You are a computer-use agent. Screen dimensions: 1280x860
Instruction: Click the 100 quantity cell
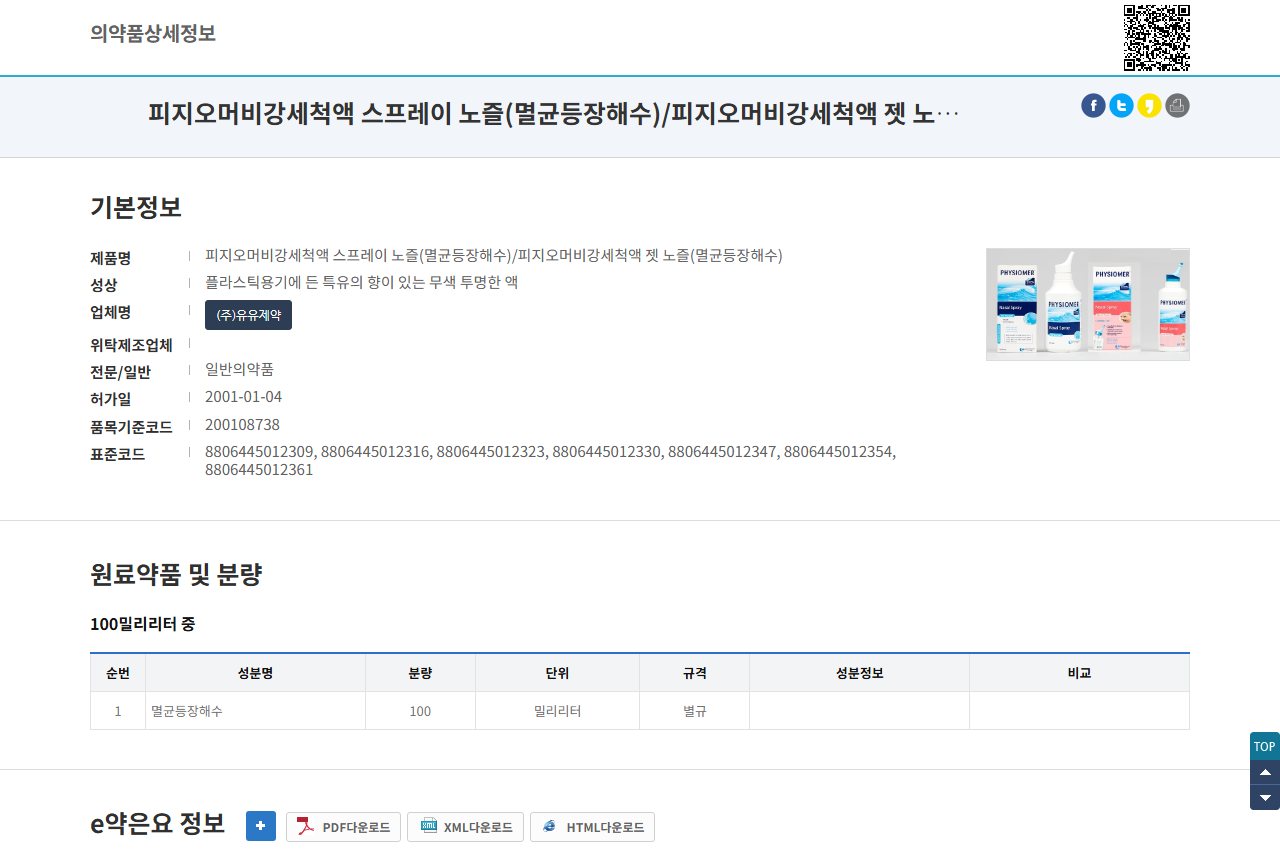pyautogui.click(x=421, y=711)
